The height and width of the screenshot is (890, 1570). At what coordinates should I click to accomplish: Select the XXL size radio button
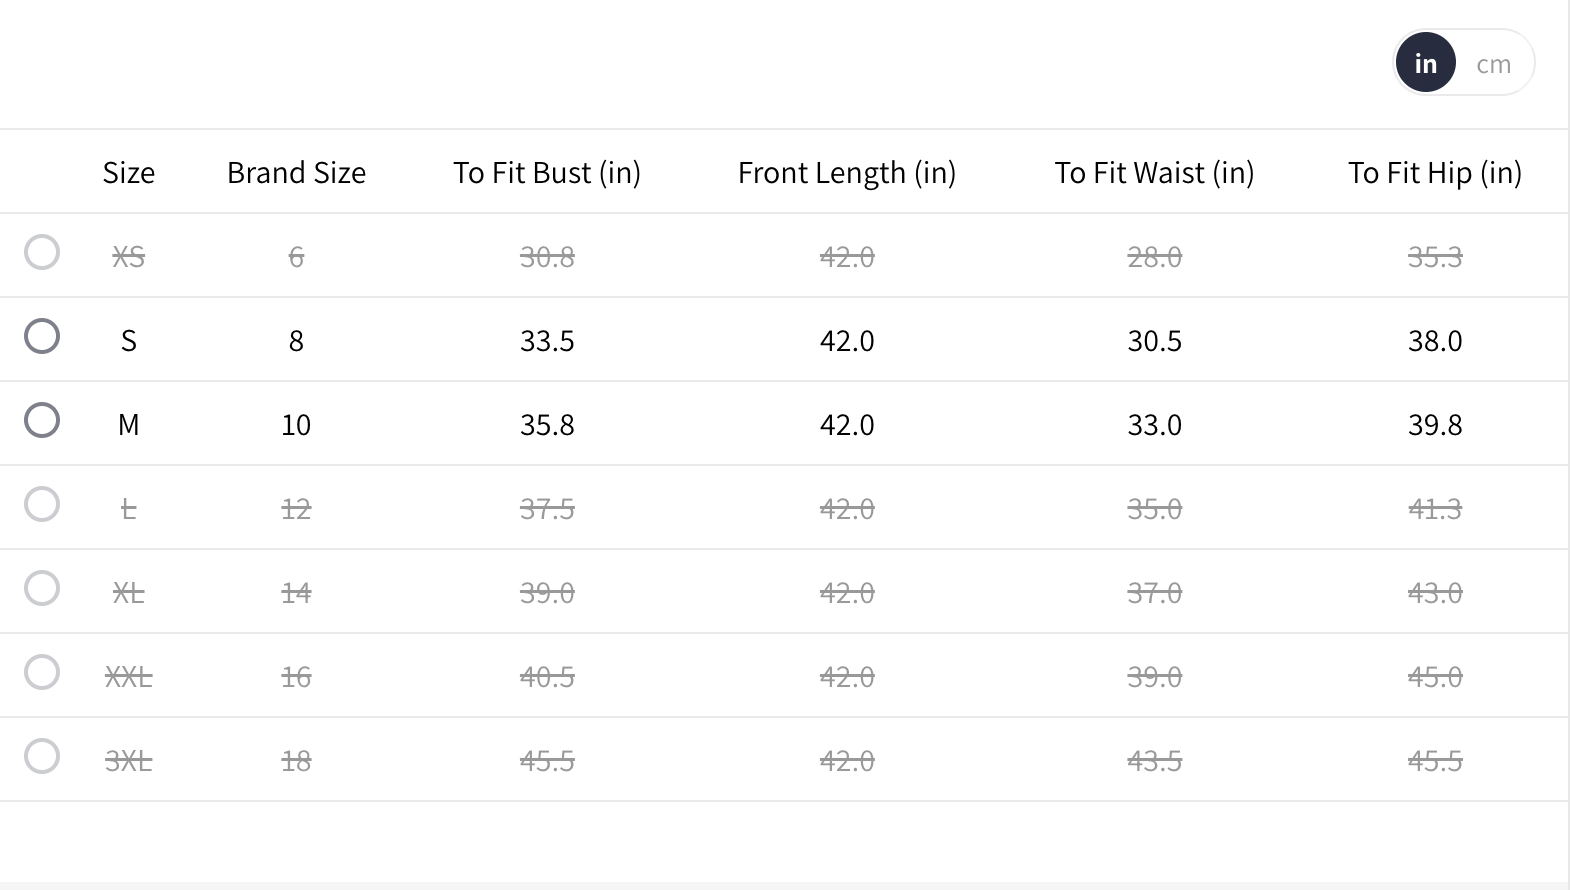pyautogui.click(x=42, y=672)
